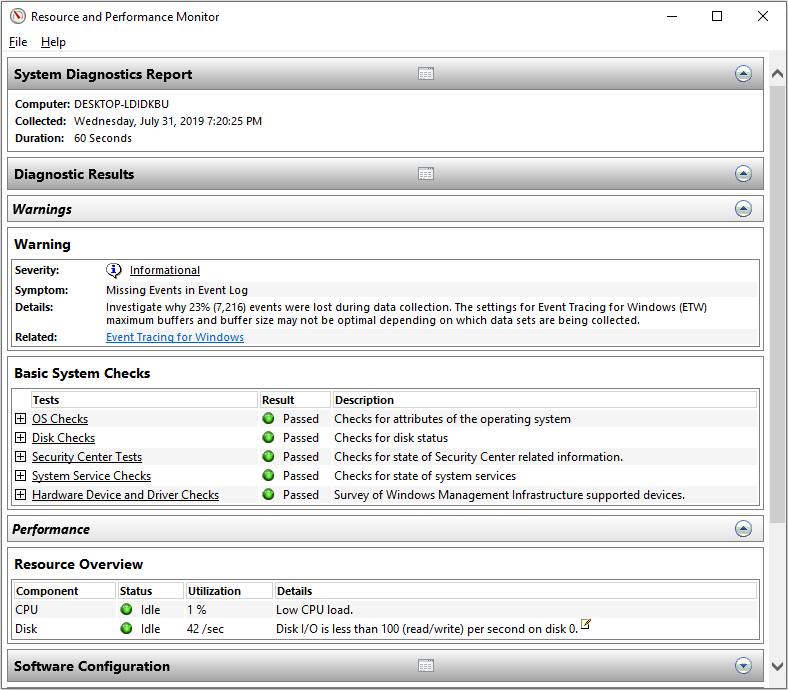The width and height of the screenshot is (788, 690).
Task: Click the edit note icon beside Disk details
Action: coord(585,624)
